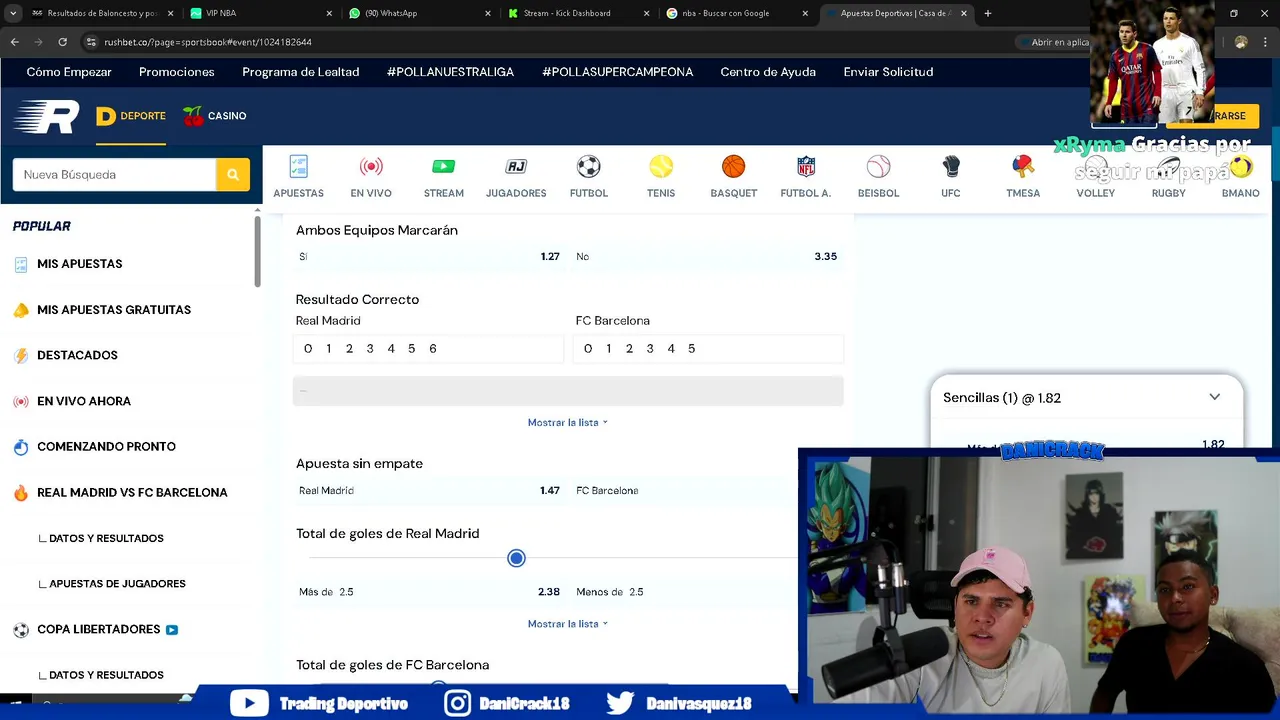Open the Apuestas sport category icon
Image resolution: width=1280 pixels, height=720 pixels.
[298, 166]
